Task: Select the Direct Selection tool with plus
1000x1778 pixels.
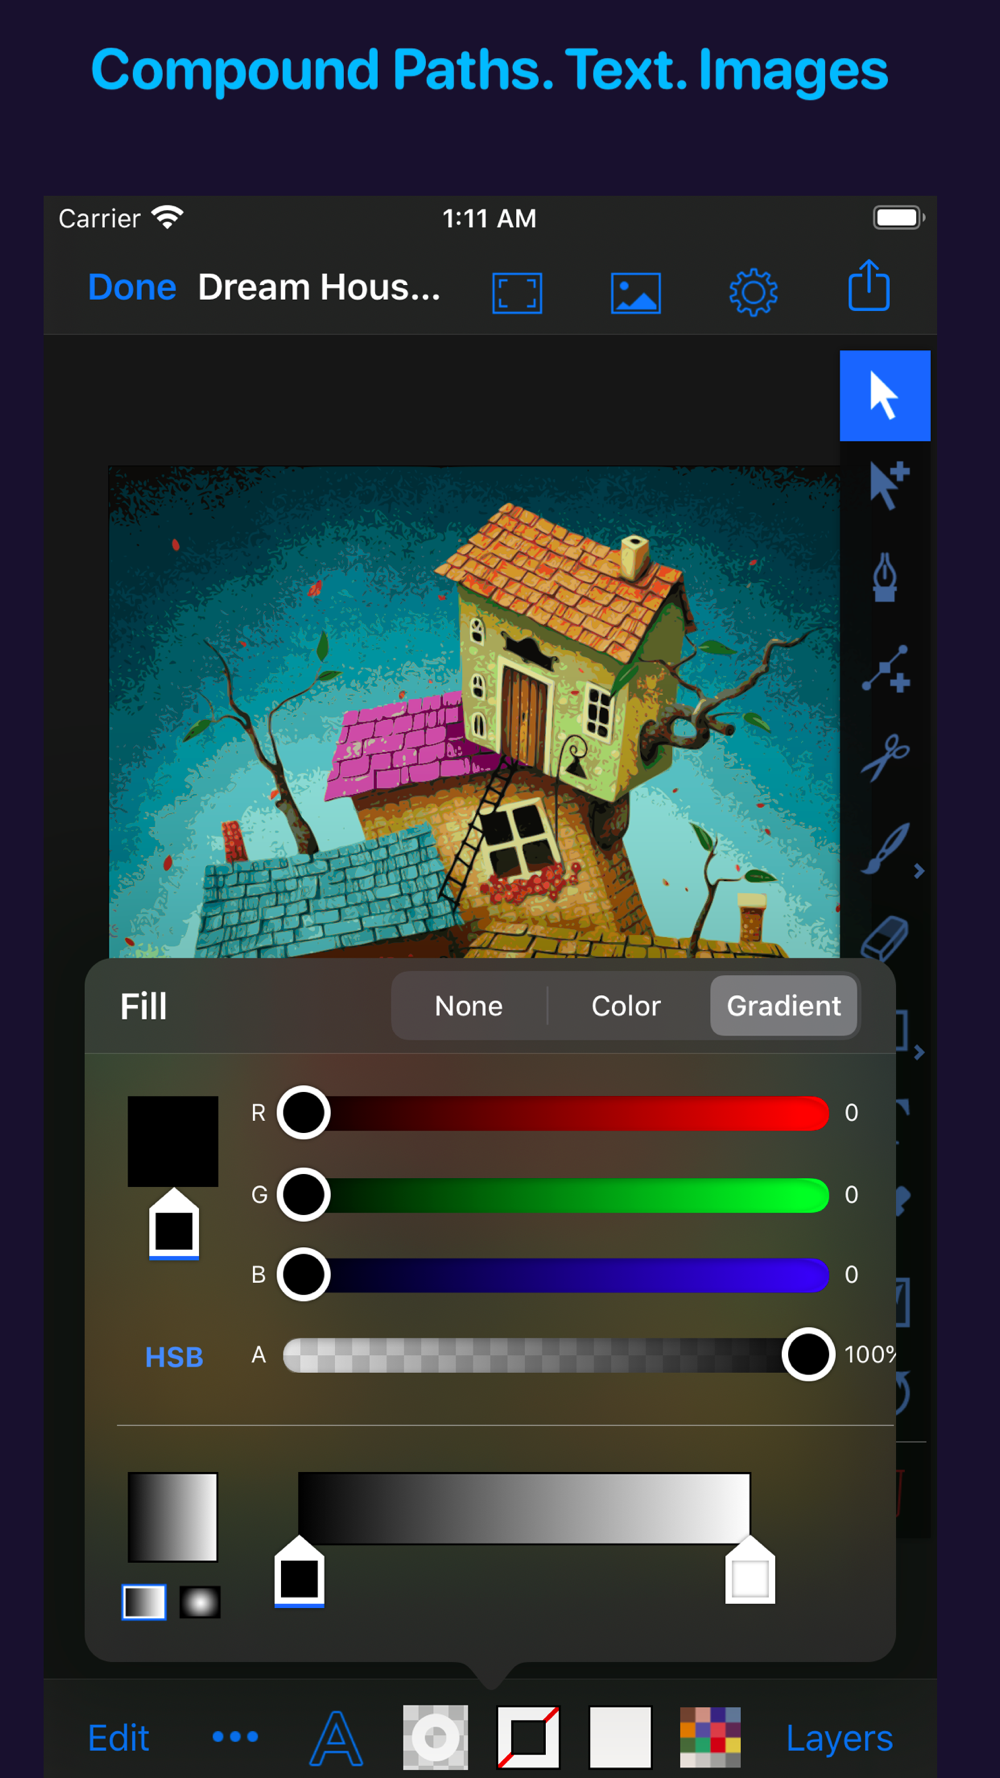Action: [887, 485]
